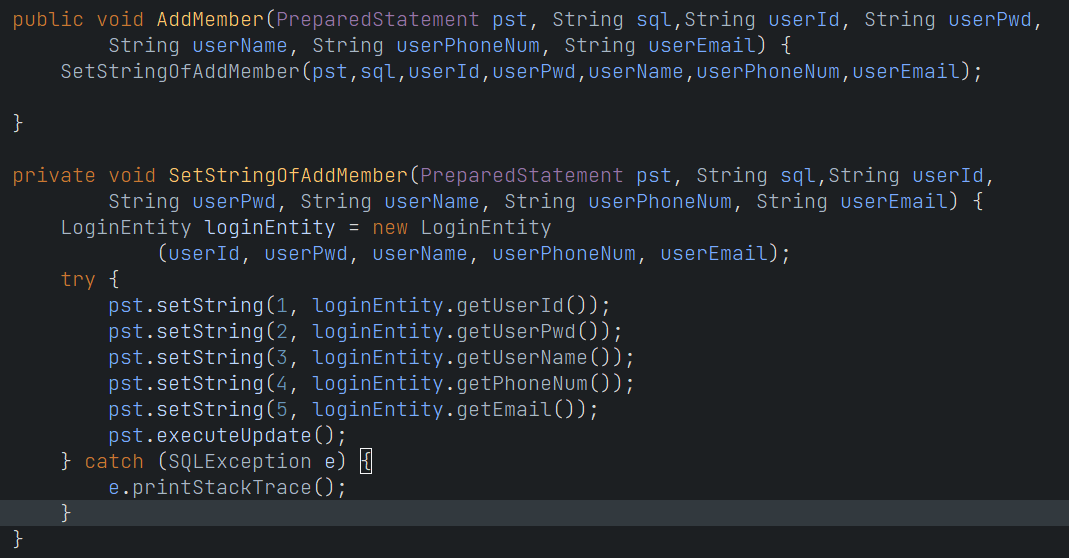
Task: Click the closing brace ending the AddMember method
Action: [x=18, y=123]
